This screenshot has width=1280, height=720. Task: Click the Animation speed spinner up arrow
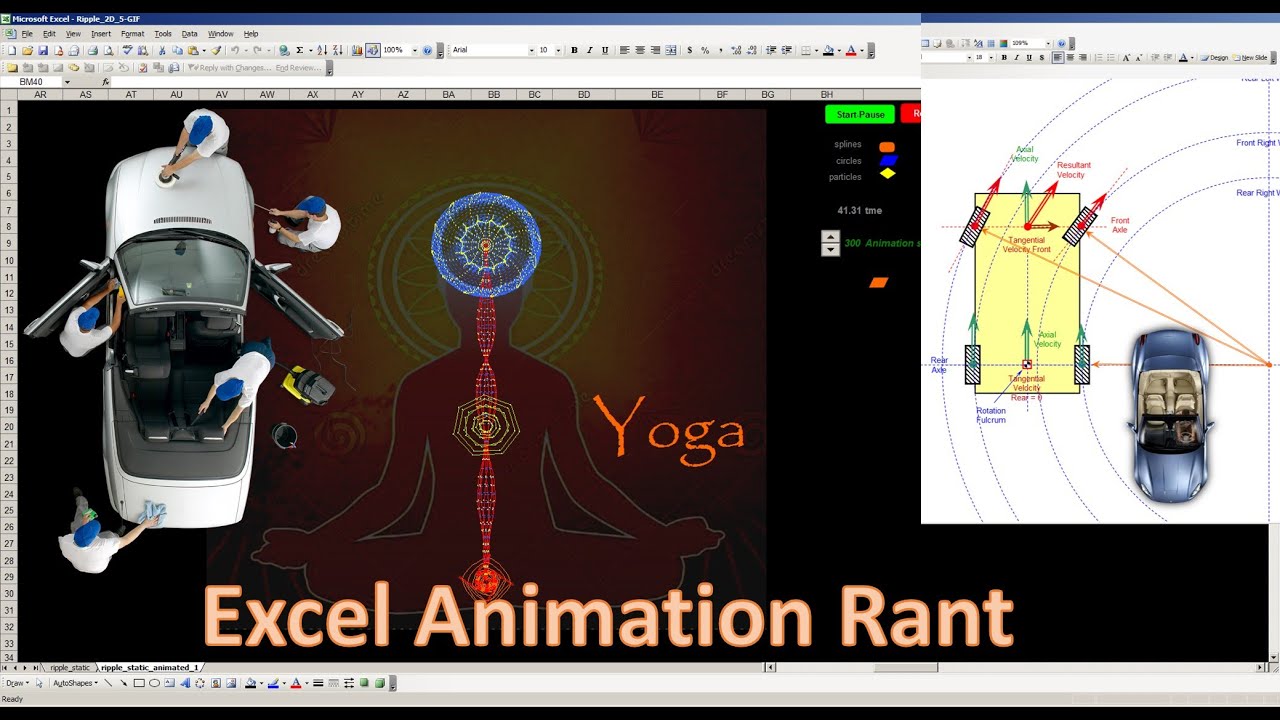click(x=830, y=237)
